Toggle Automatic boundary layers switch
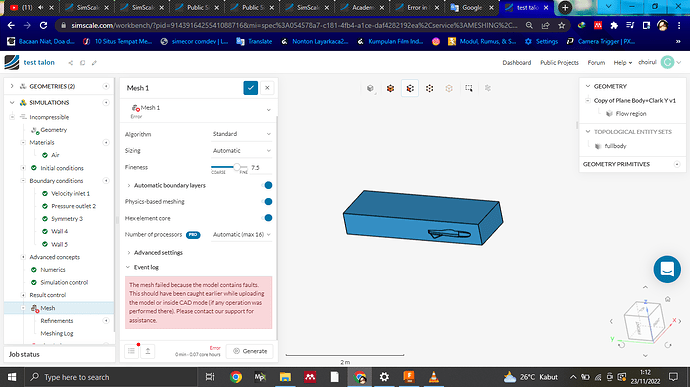 [267, 185]
